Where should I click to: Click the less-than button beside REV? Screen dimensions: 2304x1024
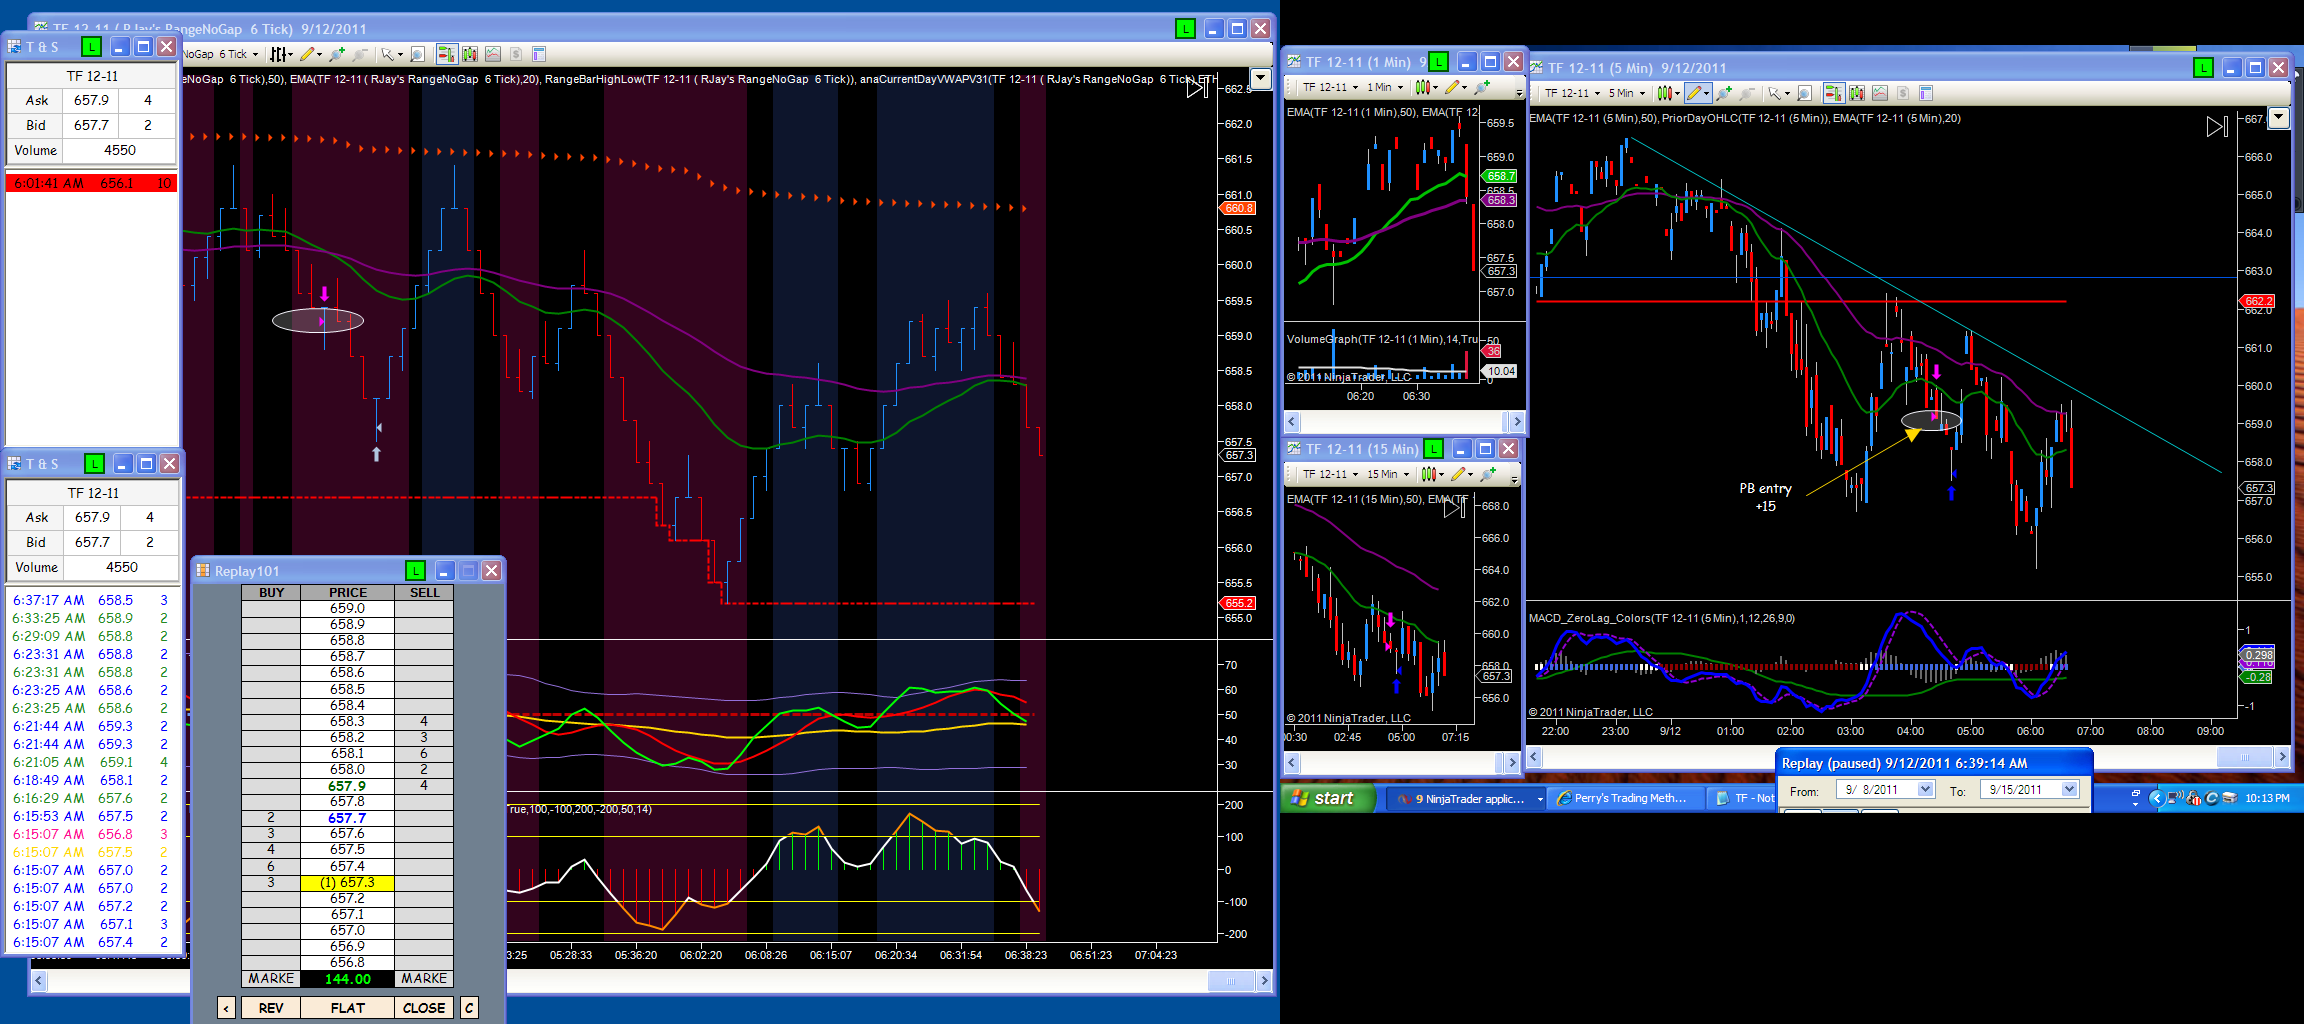coord(226,1007)
